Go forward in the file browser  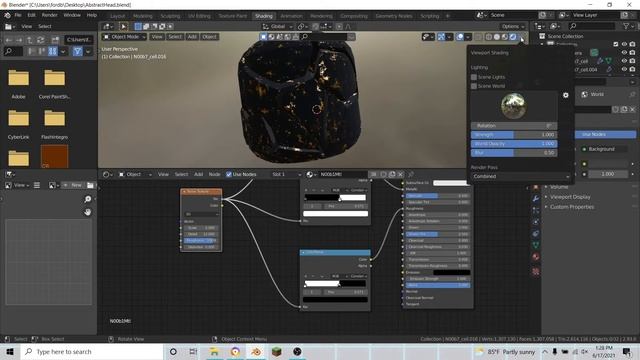[19, 40]
